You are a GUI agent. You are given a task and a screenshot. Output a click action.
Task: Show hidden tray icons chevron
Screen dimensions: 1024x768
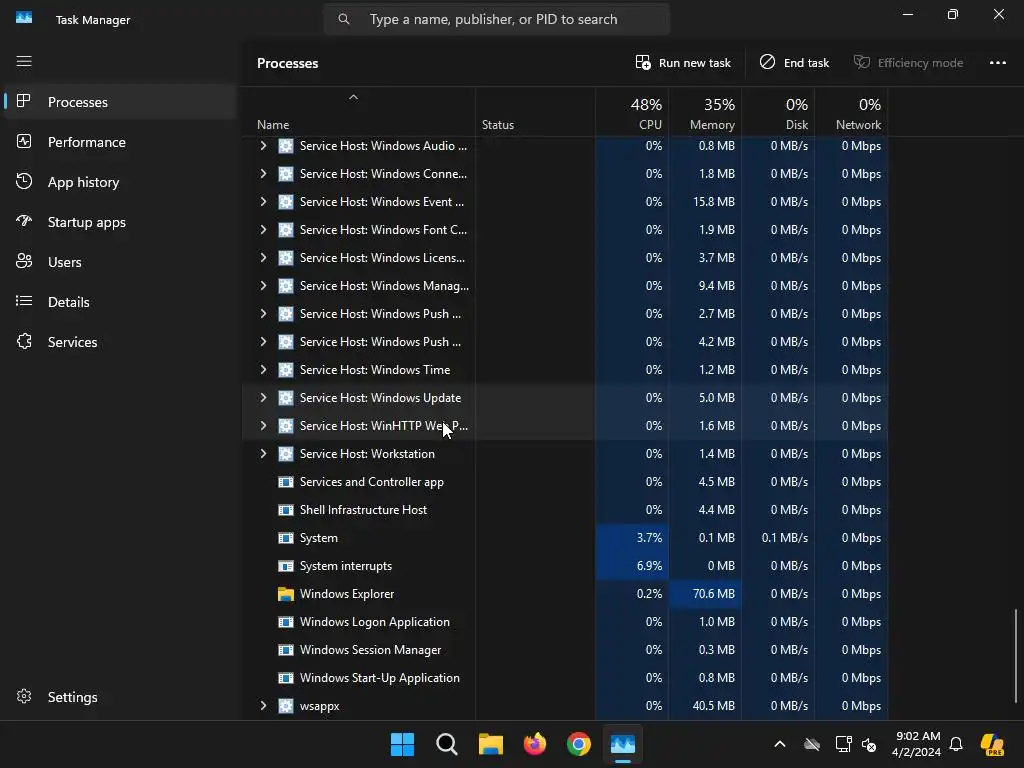tap(780, 744)
